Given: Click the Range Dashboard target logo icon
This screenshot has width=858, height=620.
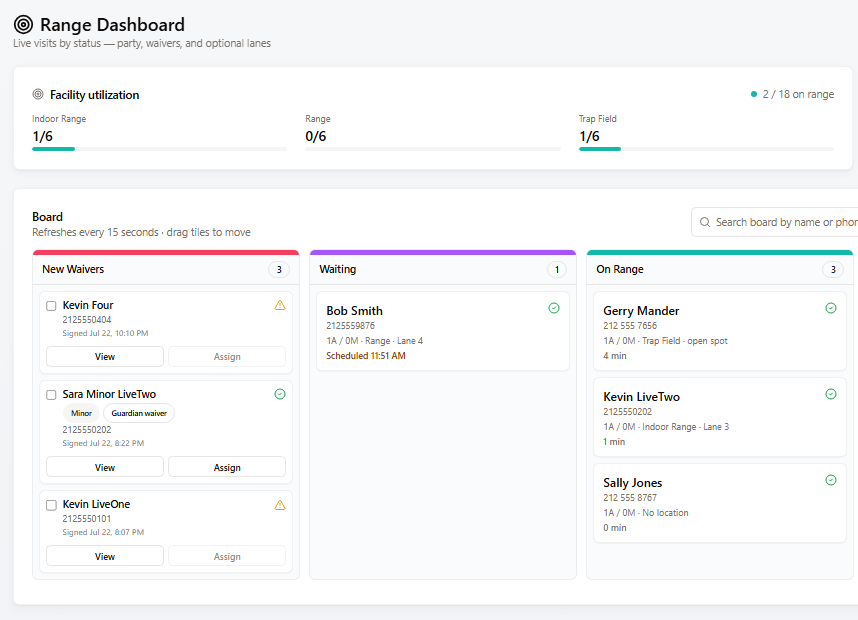Looking at the screenshot, I should pos(24,25).
